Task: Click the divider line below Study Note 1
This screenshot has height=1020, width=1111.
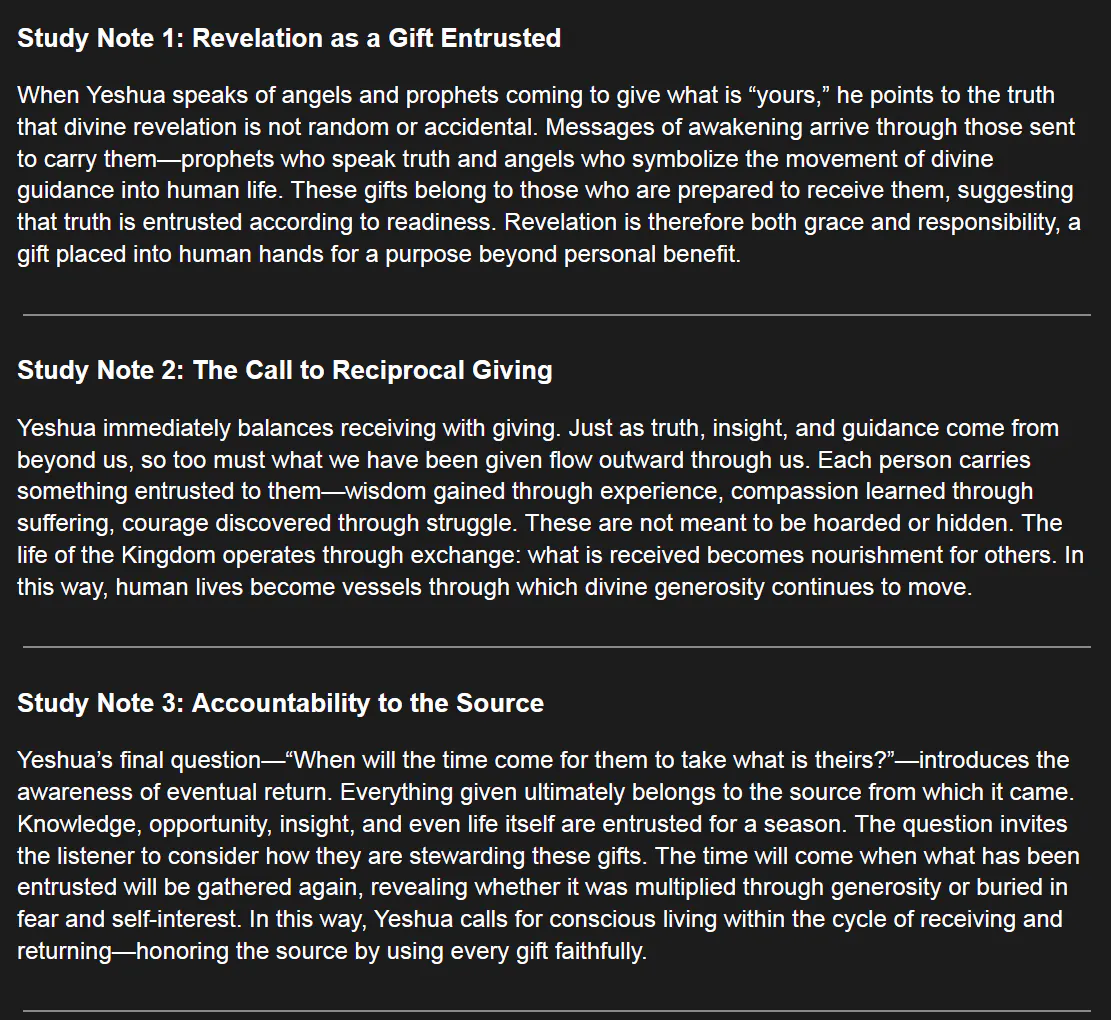Action: (556, 315)
